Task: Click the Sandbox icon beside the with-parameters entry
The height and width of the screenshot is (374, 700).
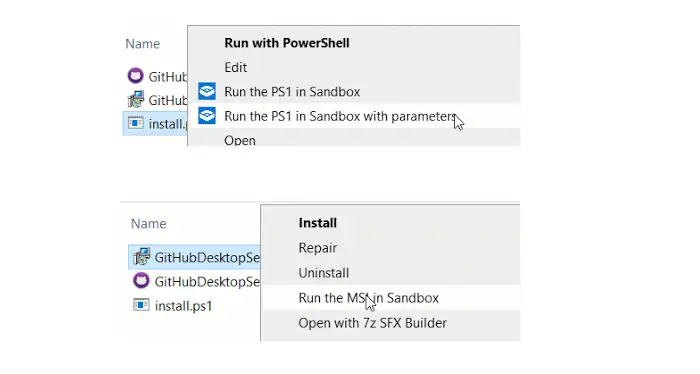Action: coord(207,116)
